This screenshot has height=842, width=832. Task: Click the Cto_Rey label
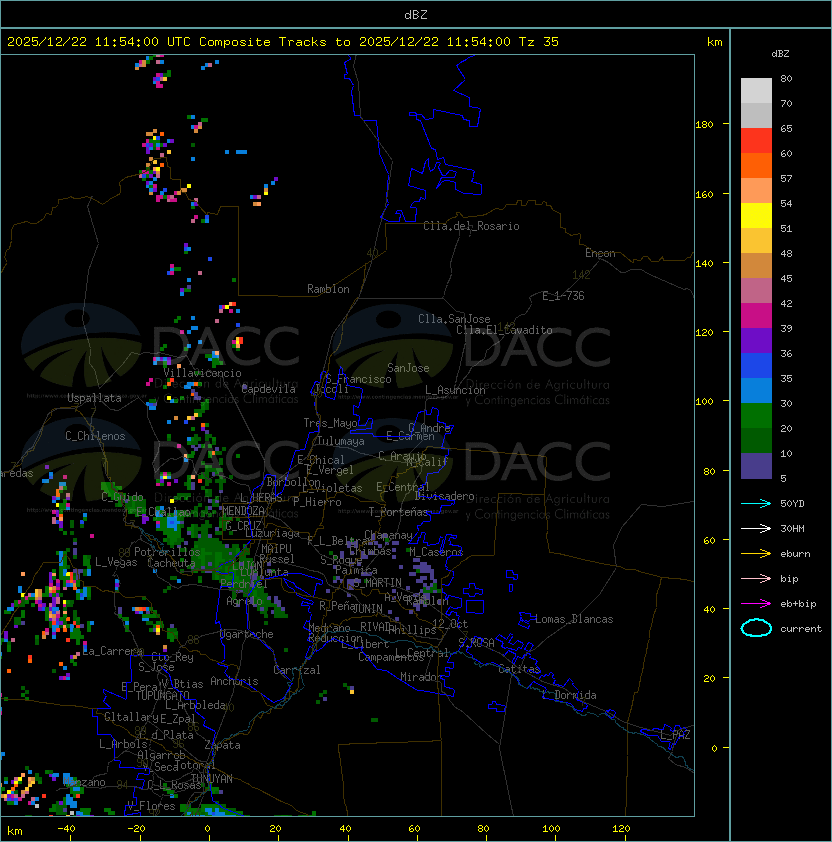click(x=172, y=657)
